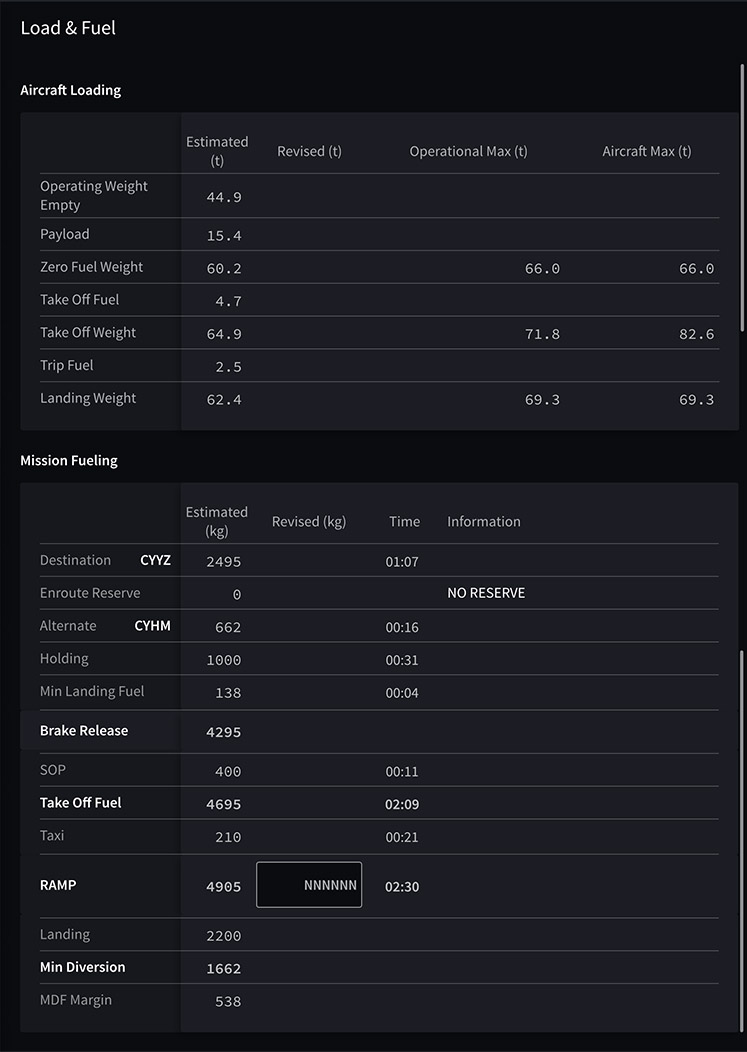
Task: Select the alternate airport code CYHM
Action: pyautogui.click(x=152, y=626)
